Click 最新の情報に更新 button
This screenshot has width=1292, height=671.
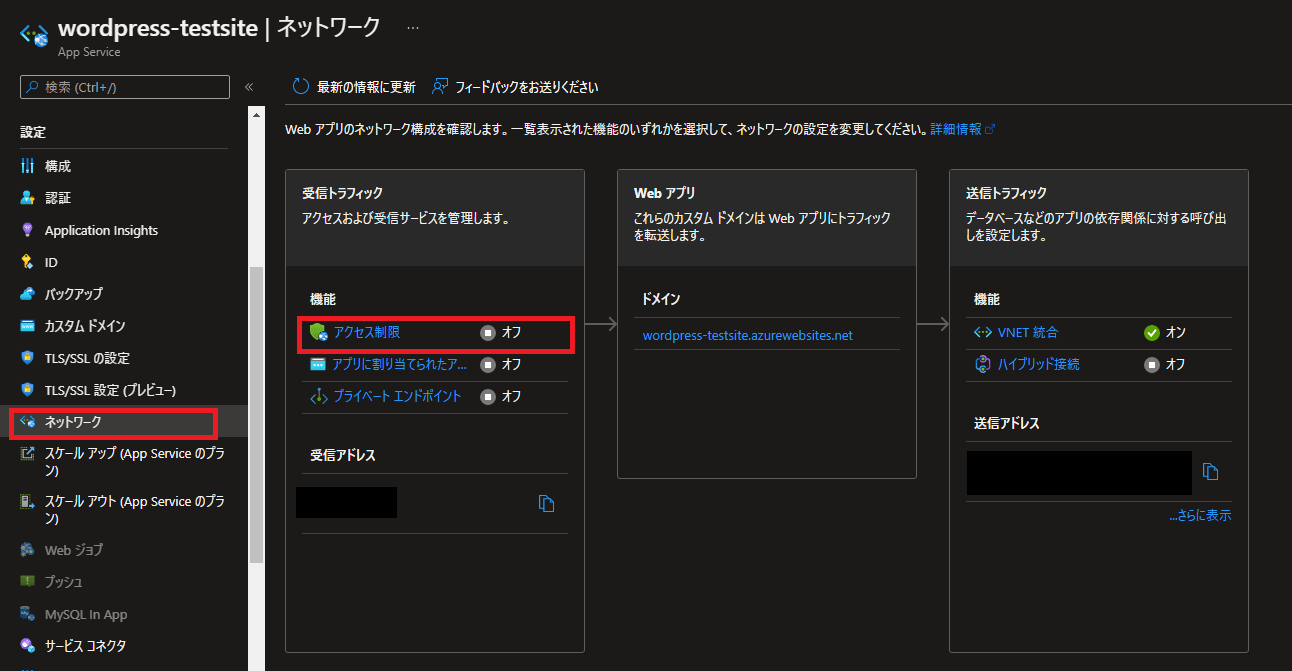pyautogui.click(x=354, y=87)
